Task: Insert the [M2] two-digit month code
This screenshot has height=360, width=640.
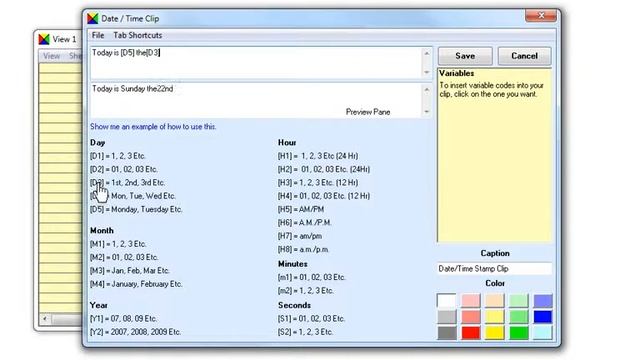Action: [124, 258]
